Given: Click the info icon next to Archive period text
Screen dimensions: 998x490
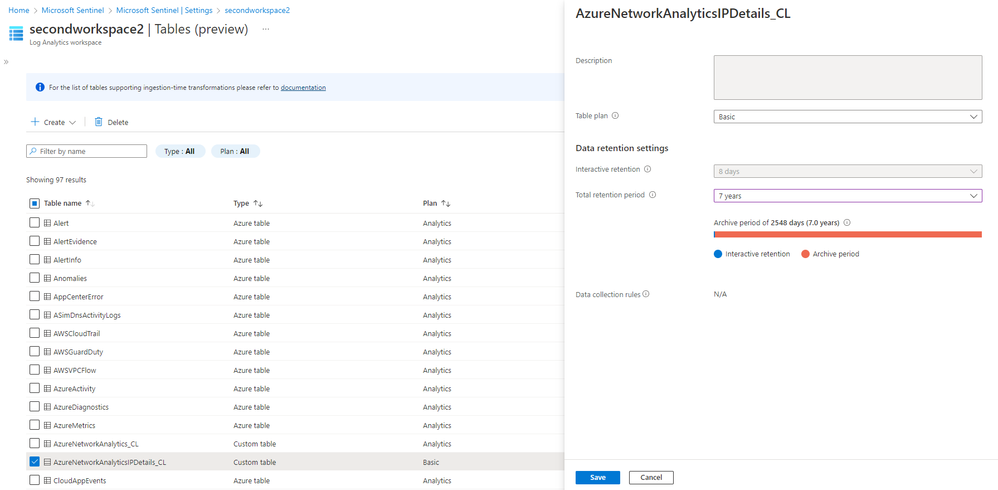Looking at the screenshot, I should 847,223.
